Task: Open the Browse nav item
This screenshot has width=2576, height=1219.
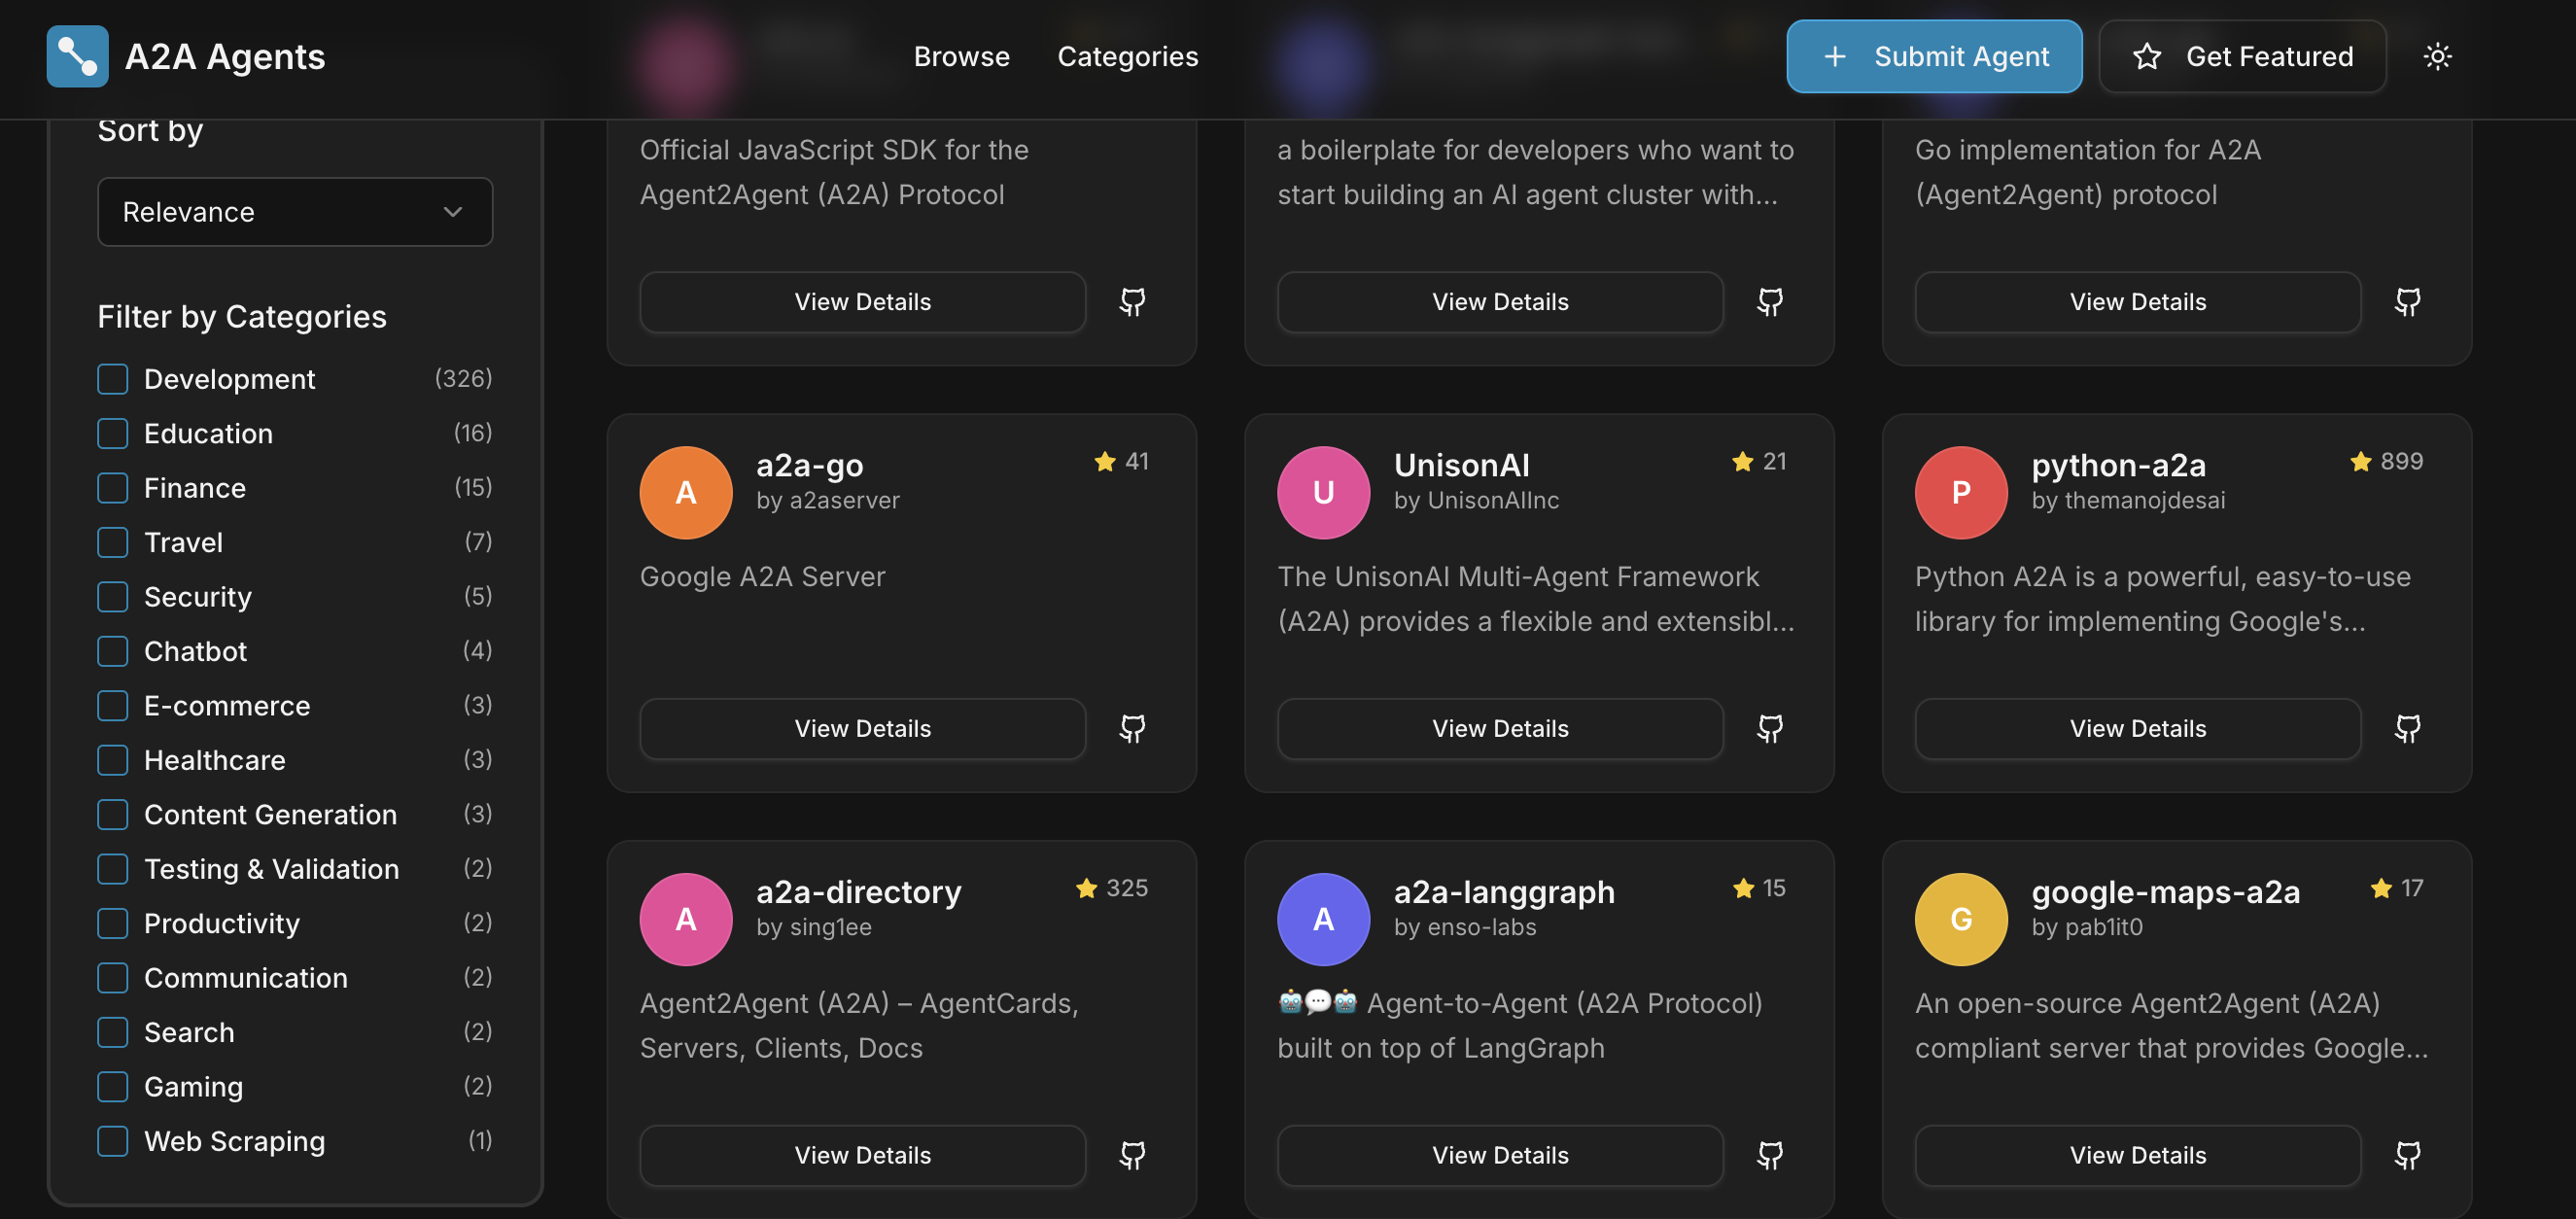Action: pos(961,57)
